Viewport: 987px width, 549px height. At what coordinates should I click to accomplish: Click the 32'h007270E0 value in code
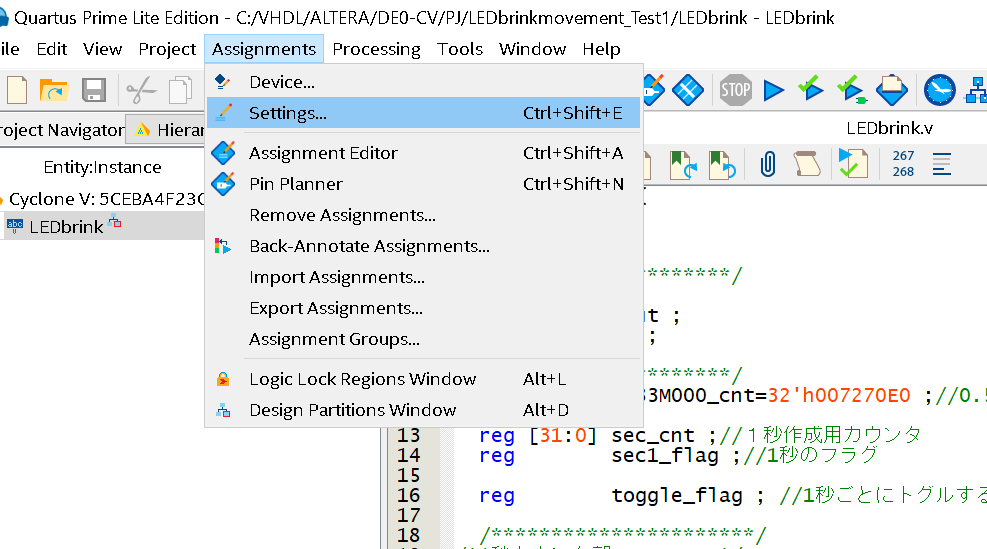838,395
